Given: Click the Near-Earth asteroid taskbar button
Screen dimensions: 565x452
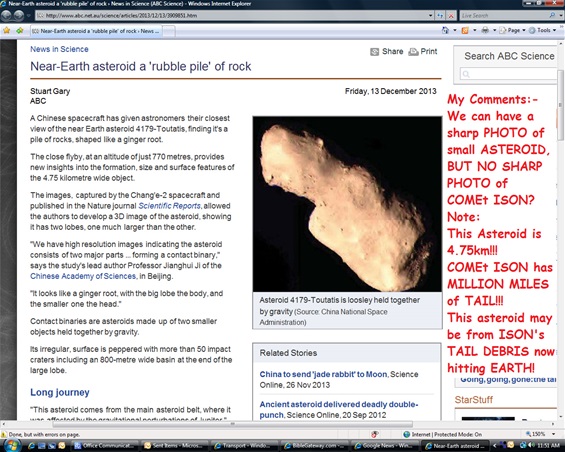Looking at the screenshot, I should tap(454, 446).
